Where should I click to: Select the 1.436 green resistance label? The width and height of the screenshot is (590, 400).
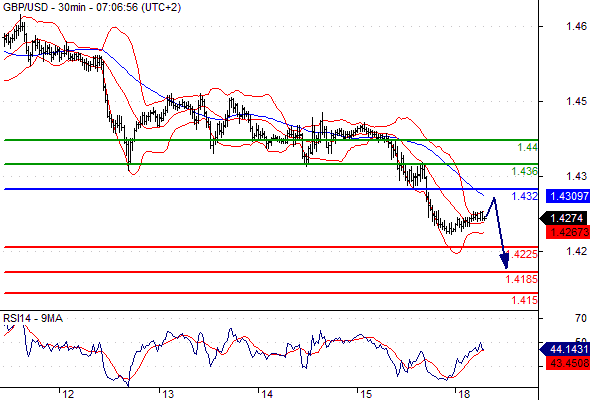click(525, 172)
